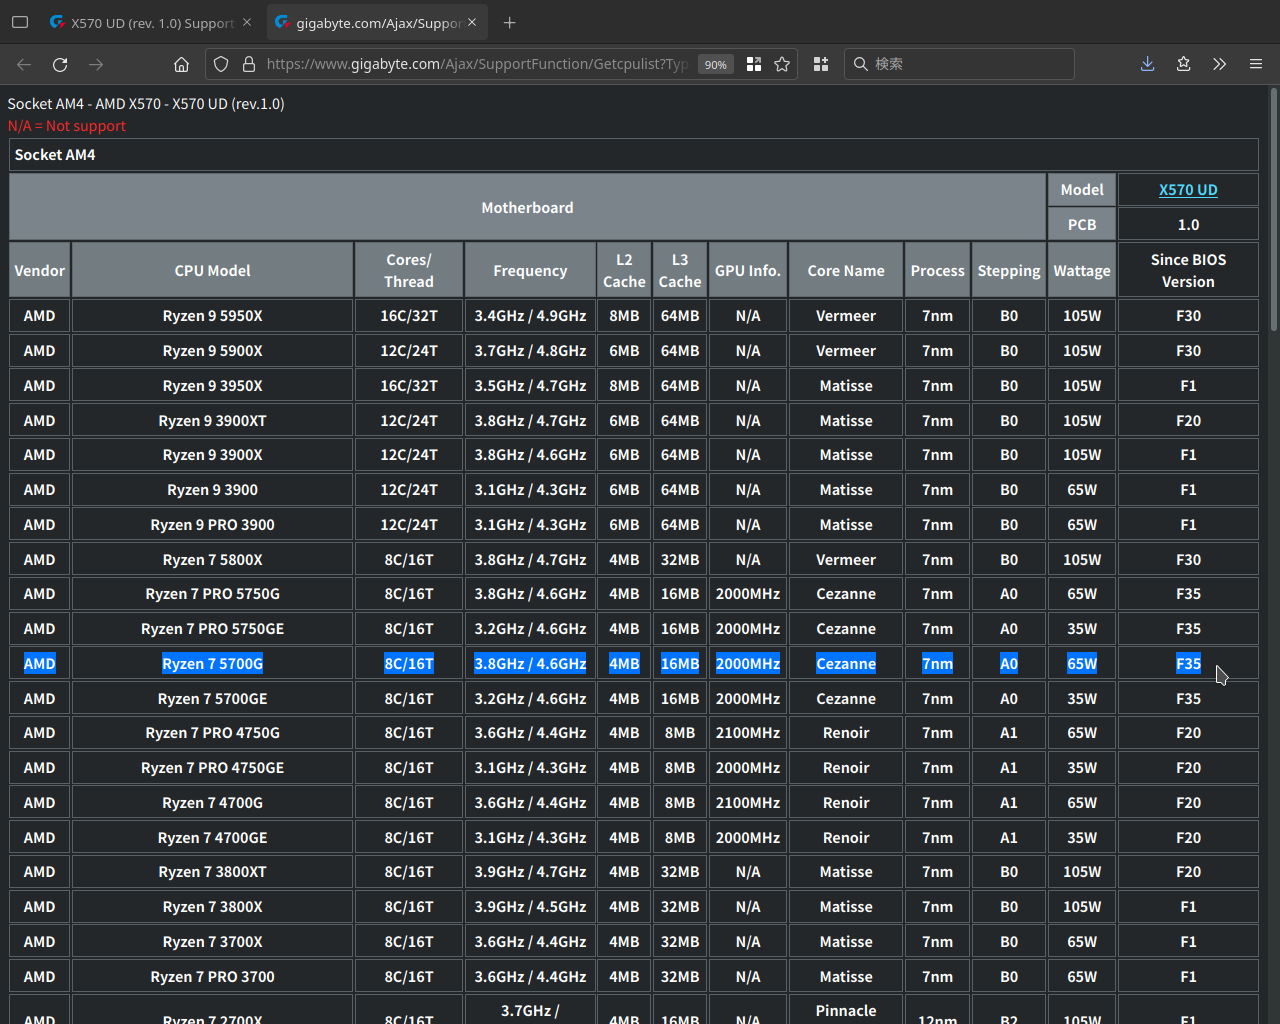Click the "Ryzen 9 3900" cell

213,490
